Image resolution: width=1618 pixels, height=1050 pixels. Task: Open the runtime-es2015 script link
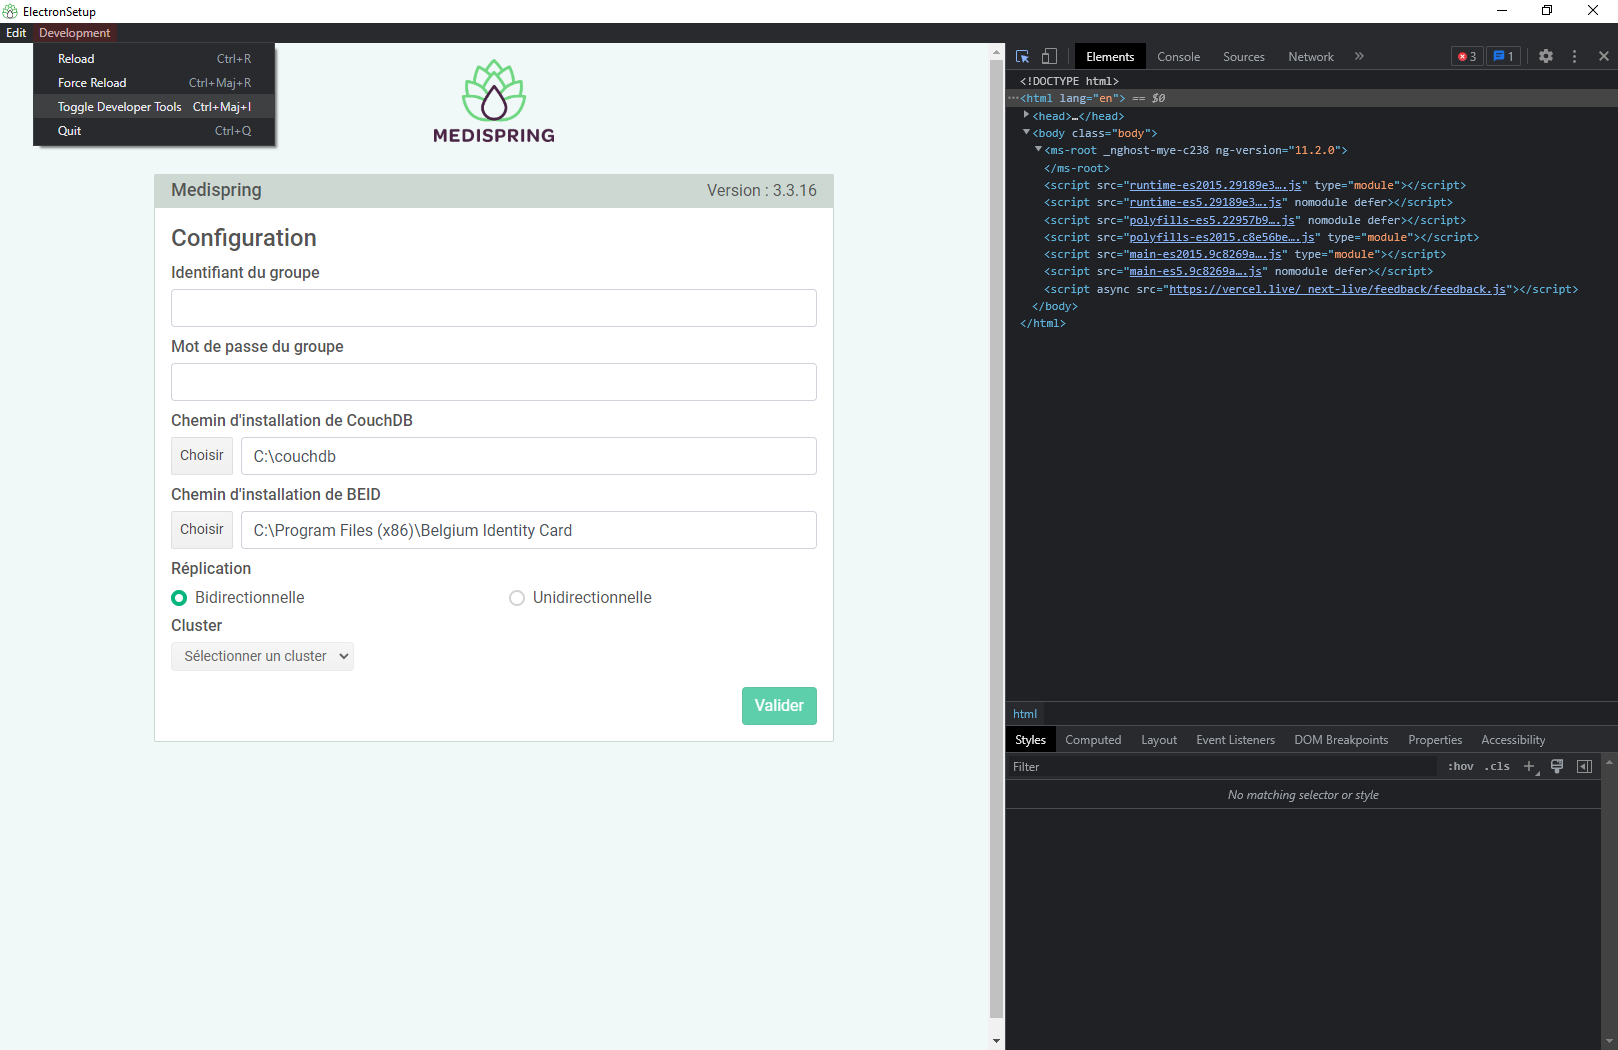[1215, 185]
